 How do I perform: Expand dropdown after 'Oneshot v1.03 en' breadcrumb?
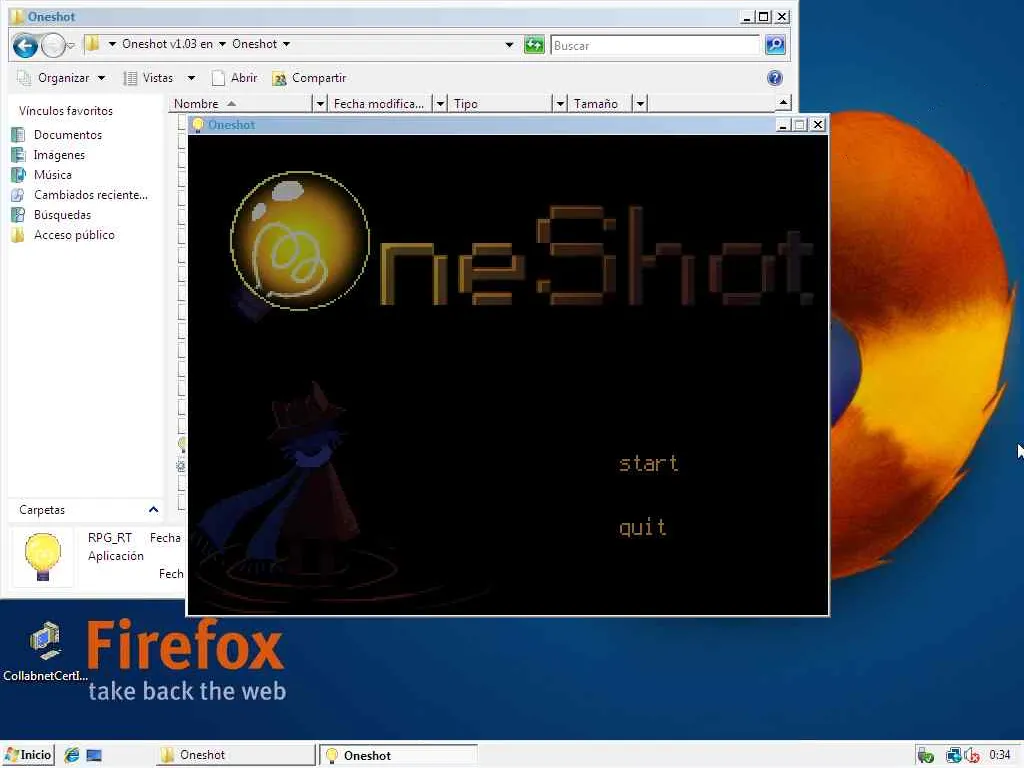point(222,44)
